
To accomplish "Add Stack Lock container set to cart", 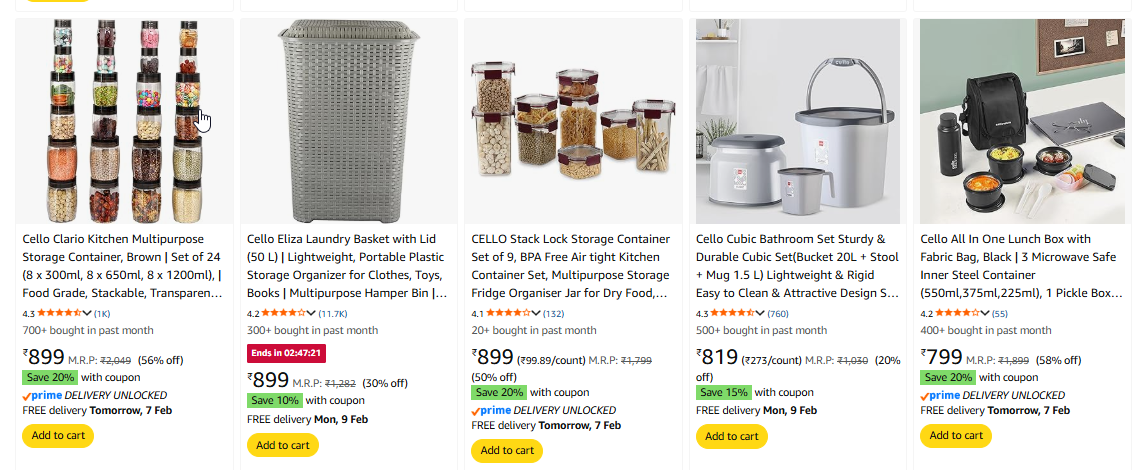I will (507, 450).
